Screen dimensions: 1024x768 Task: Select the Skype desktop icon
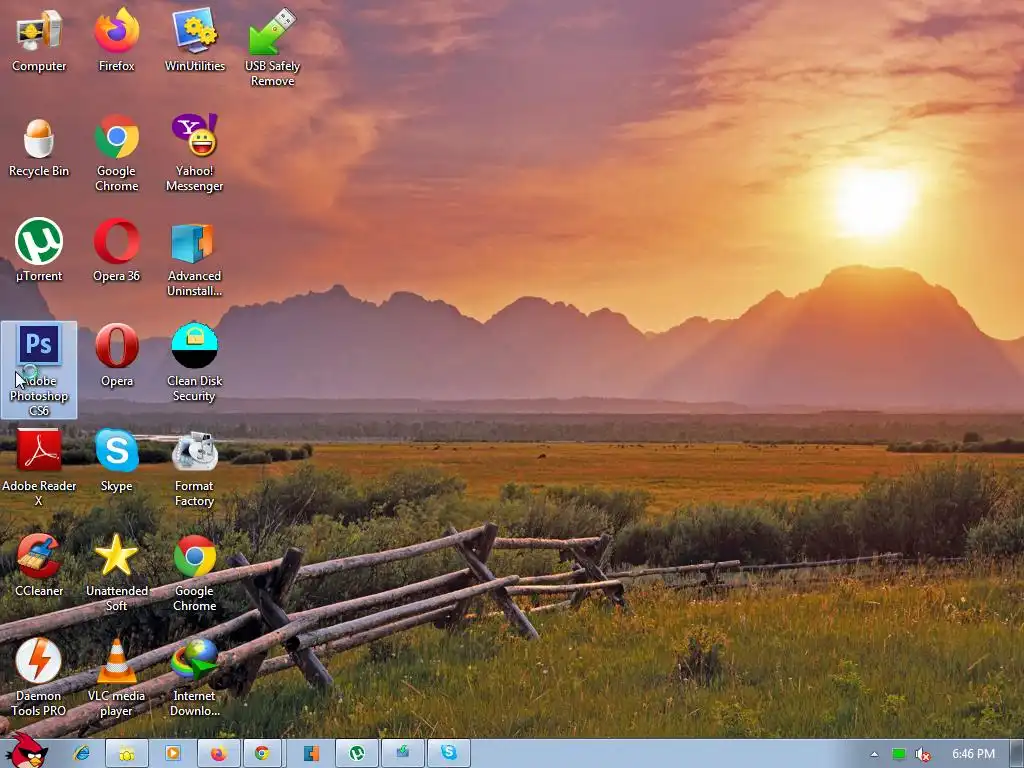click(116, 461)
